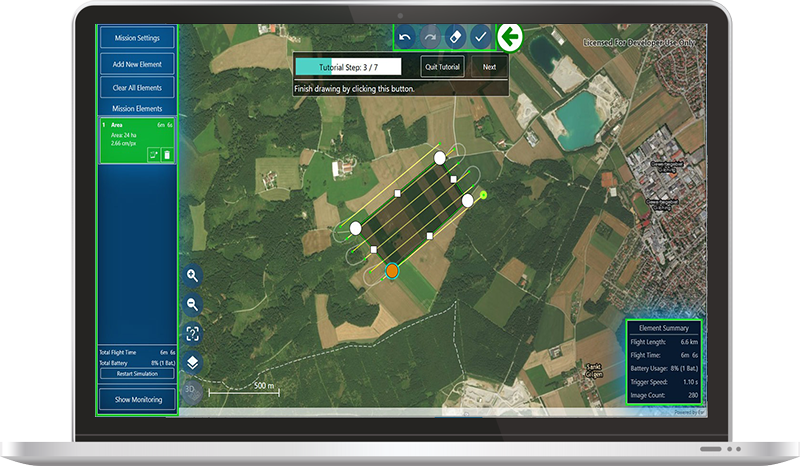Click the 'Finish drawing by clicking this button.' hint

coord(355,89)
